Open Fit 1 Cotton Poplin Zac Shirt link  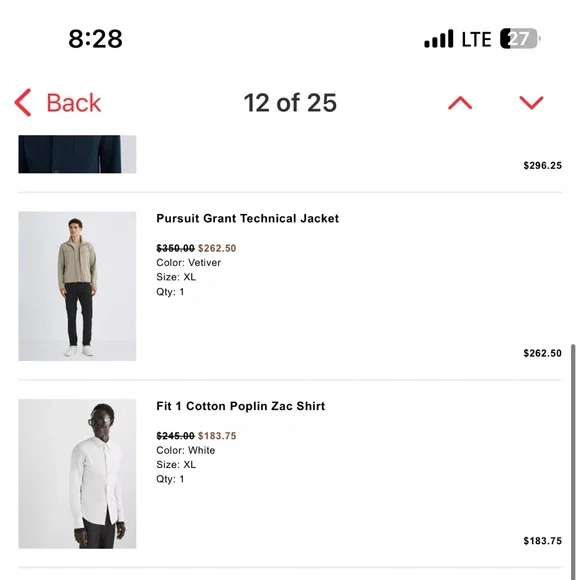[240, 406]
